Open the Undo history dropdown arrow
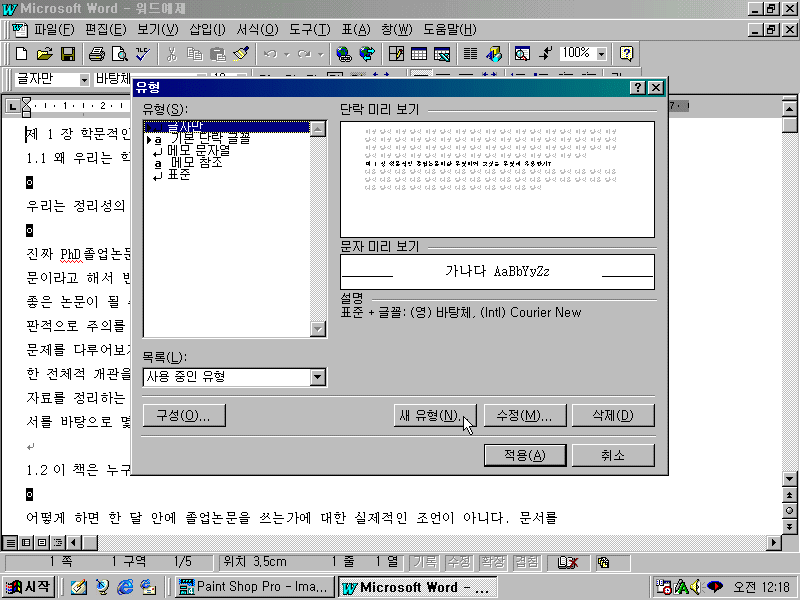 [x=287, y=54]
